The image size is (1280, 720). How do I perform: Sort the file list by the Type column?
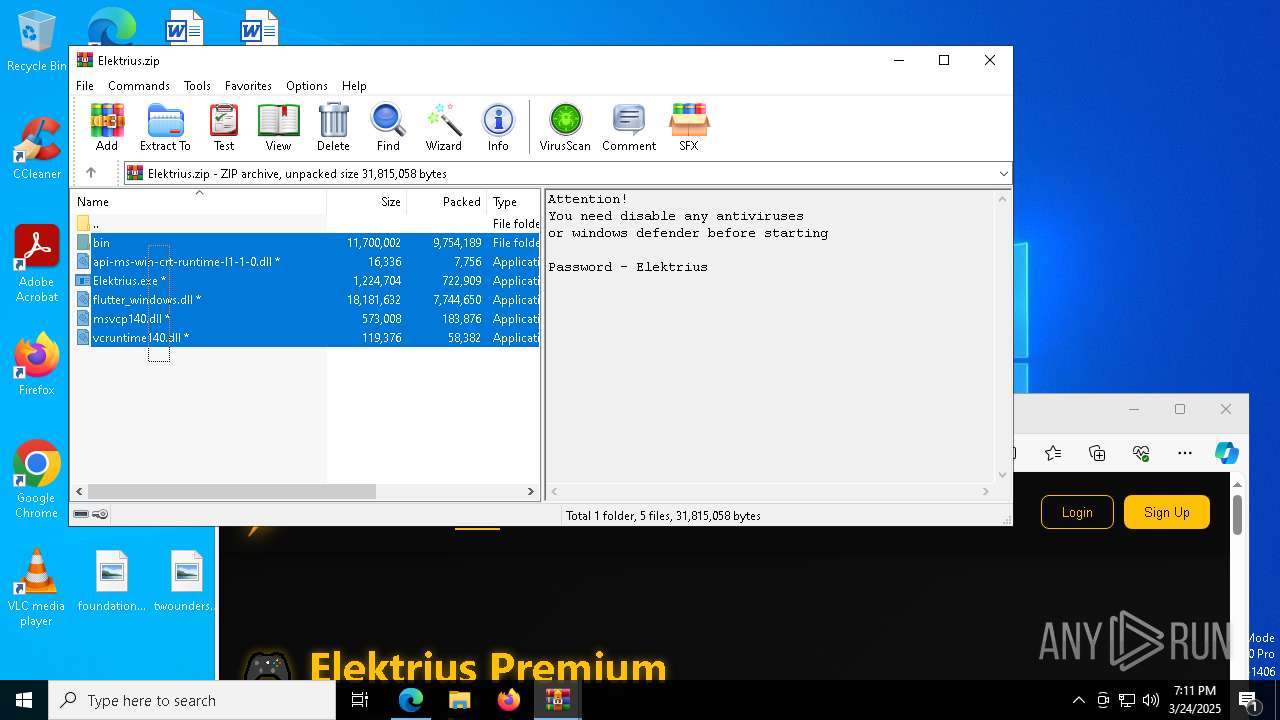(513, 202)
